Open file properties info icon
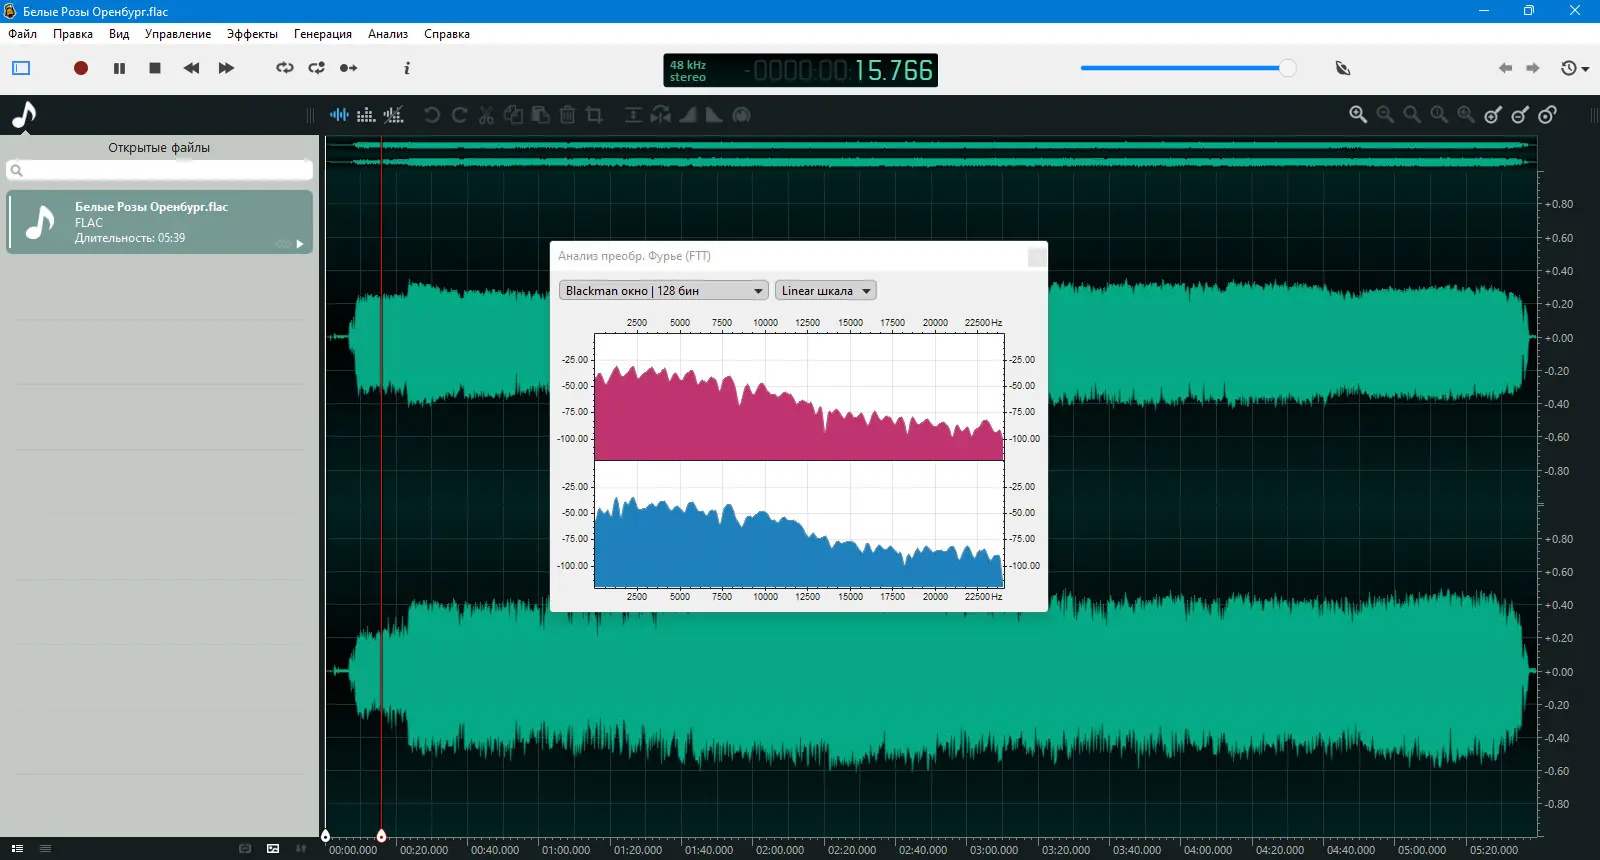The image size is (1600, 860). point(406,68)
